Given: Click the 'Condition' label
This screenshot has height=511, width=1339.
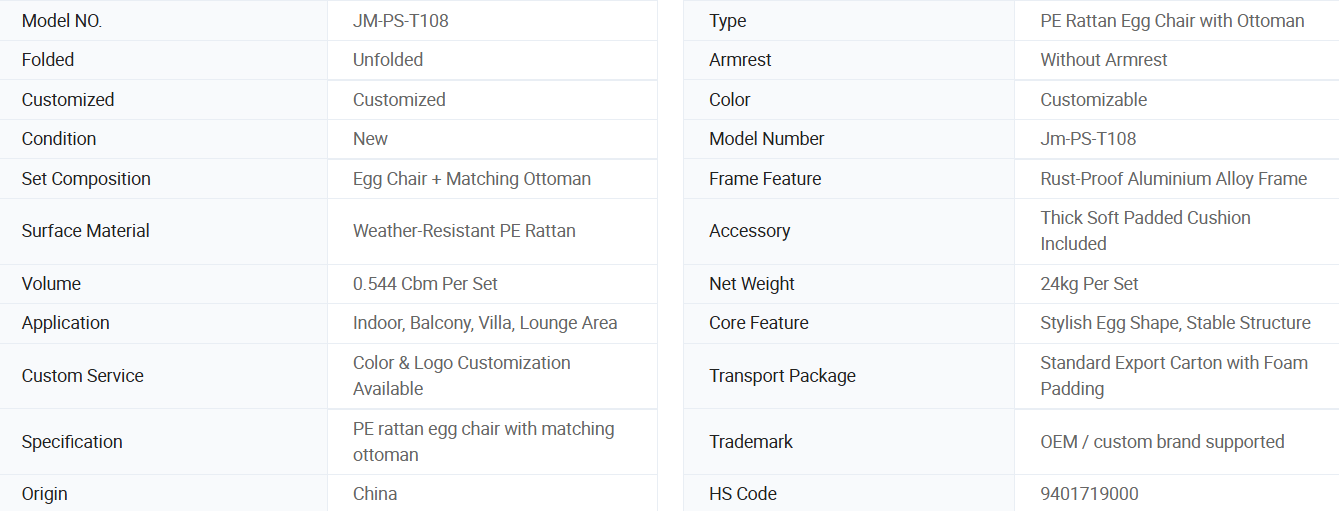Looking at the screenshot, I should point(59,139).
